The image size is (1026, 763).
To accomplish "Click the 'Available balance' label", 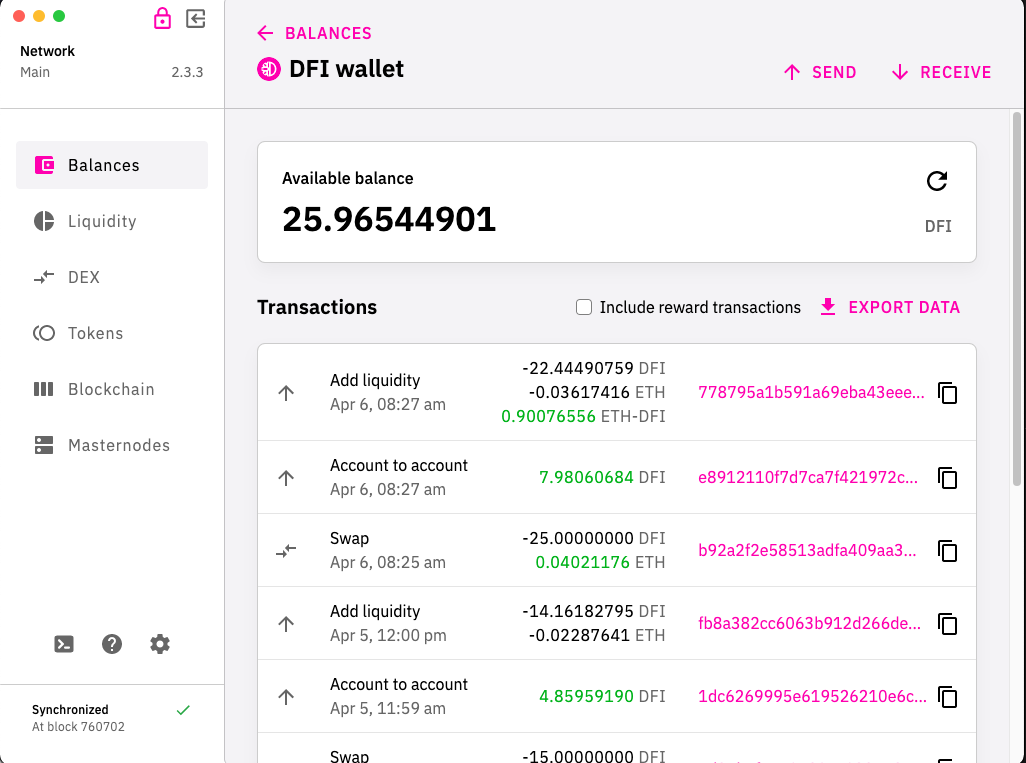I will (x=347, y=179).
